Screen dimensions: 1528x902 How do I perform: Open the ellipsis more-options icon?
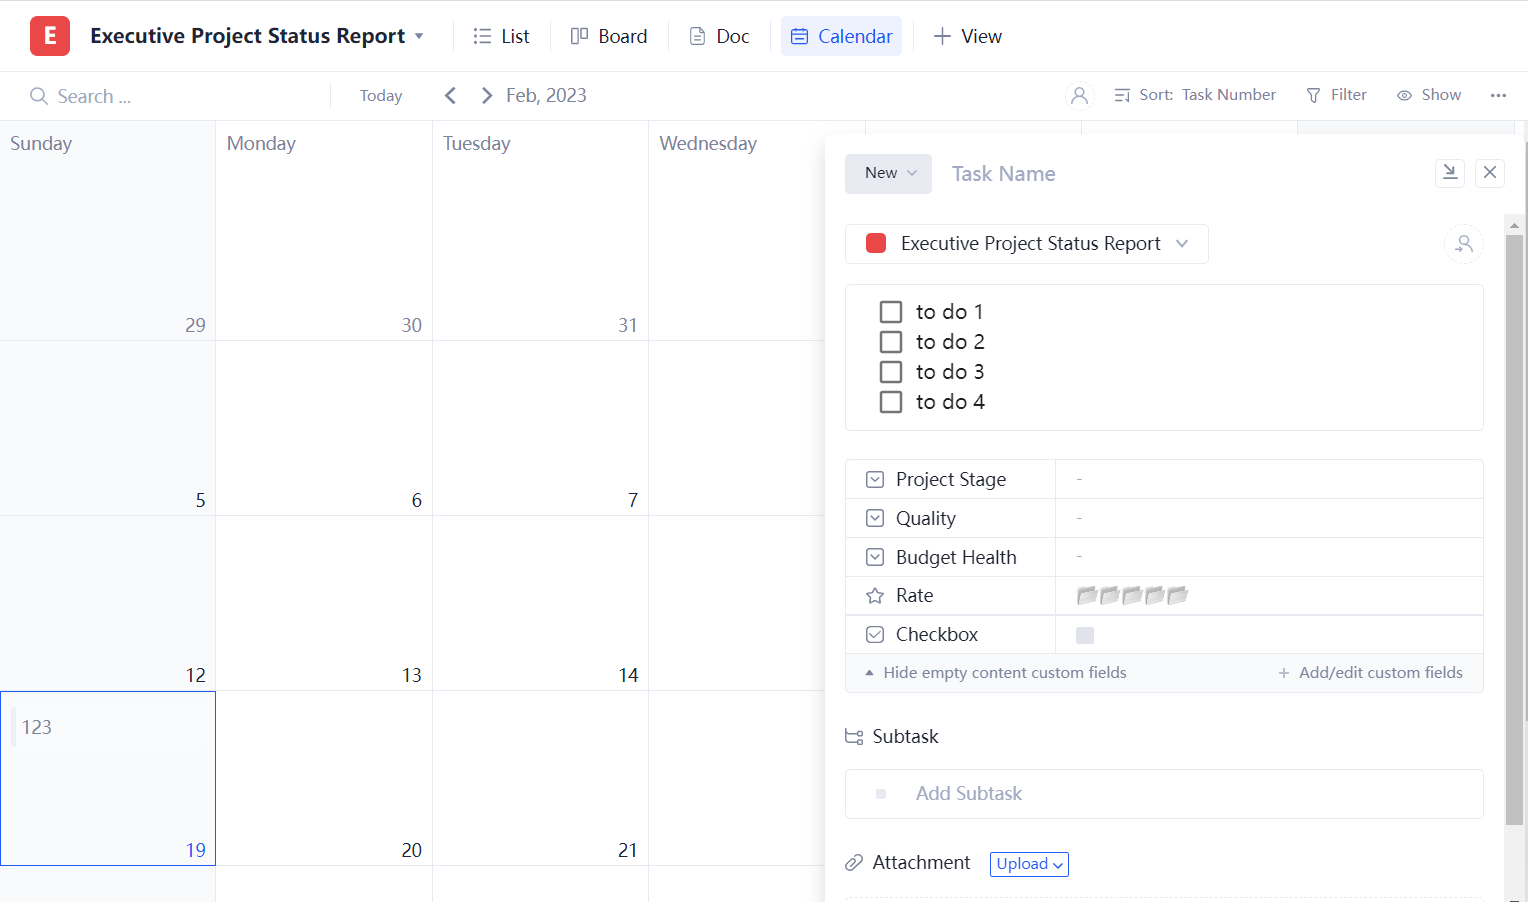coord(1498,95)
